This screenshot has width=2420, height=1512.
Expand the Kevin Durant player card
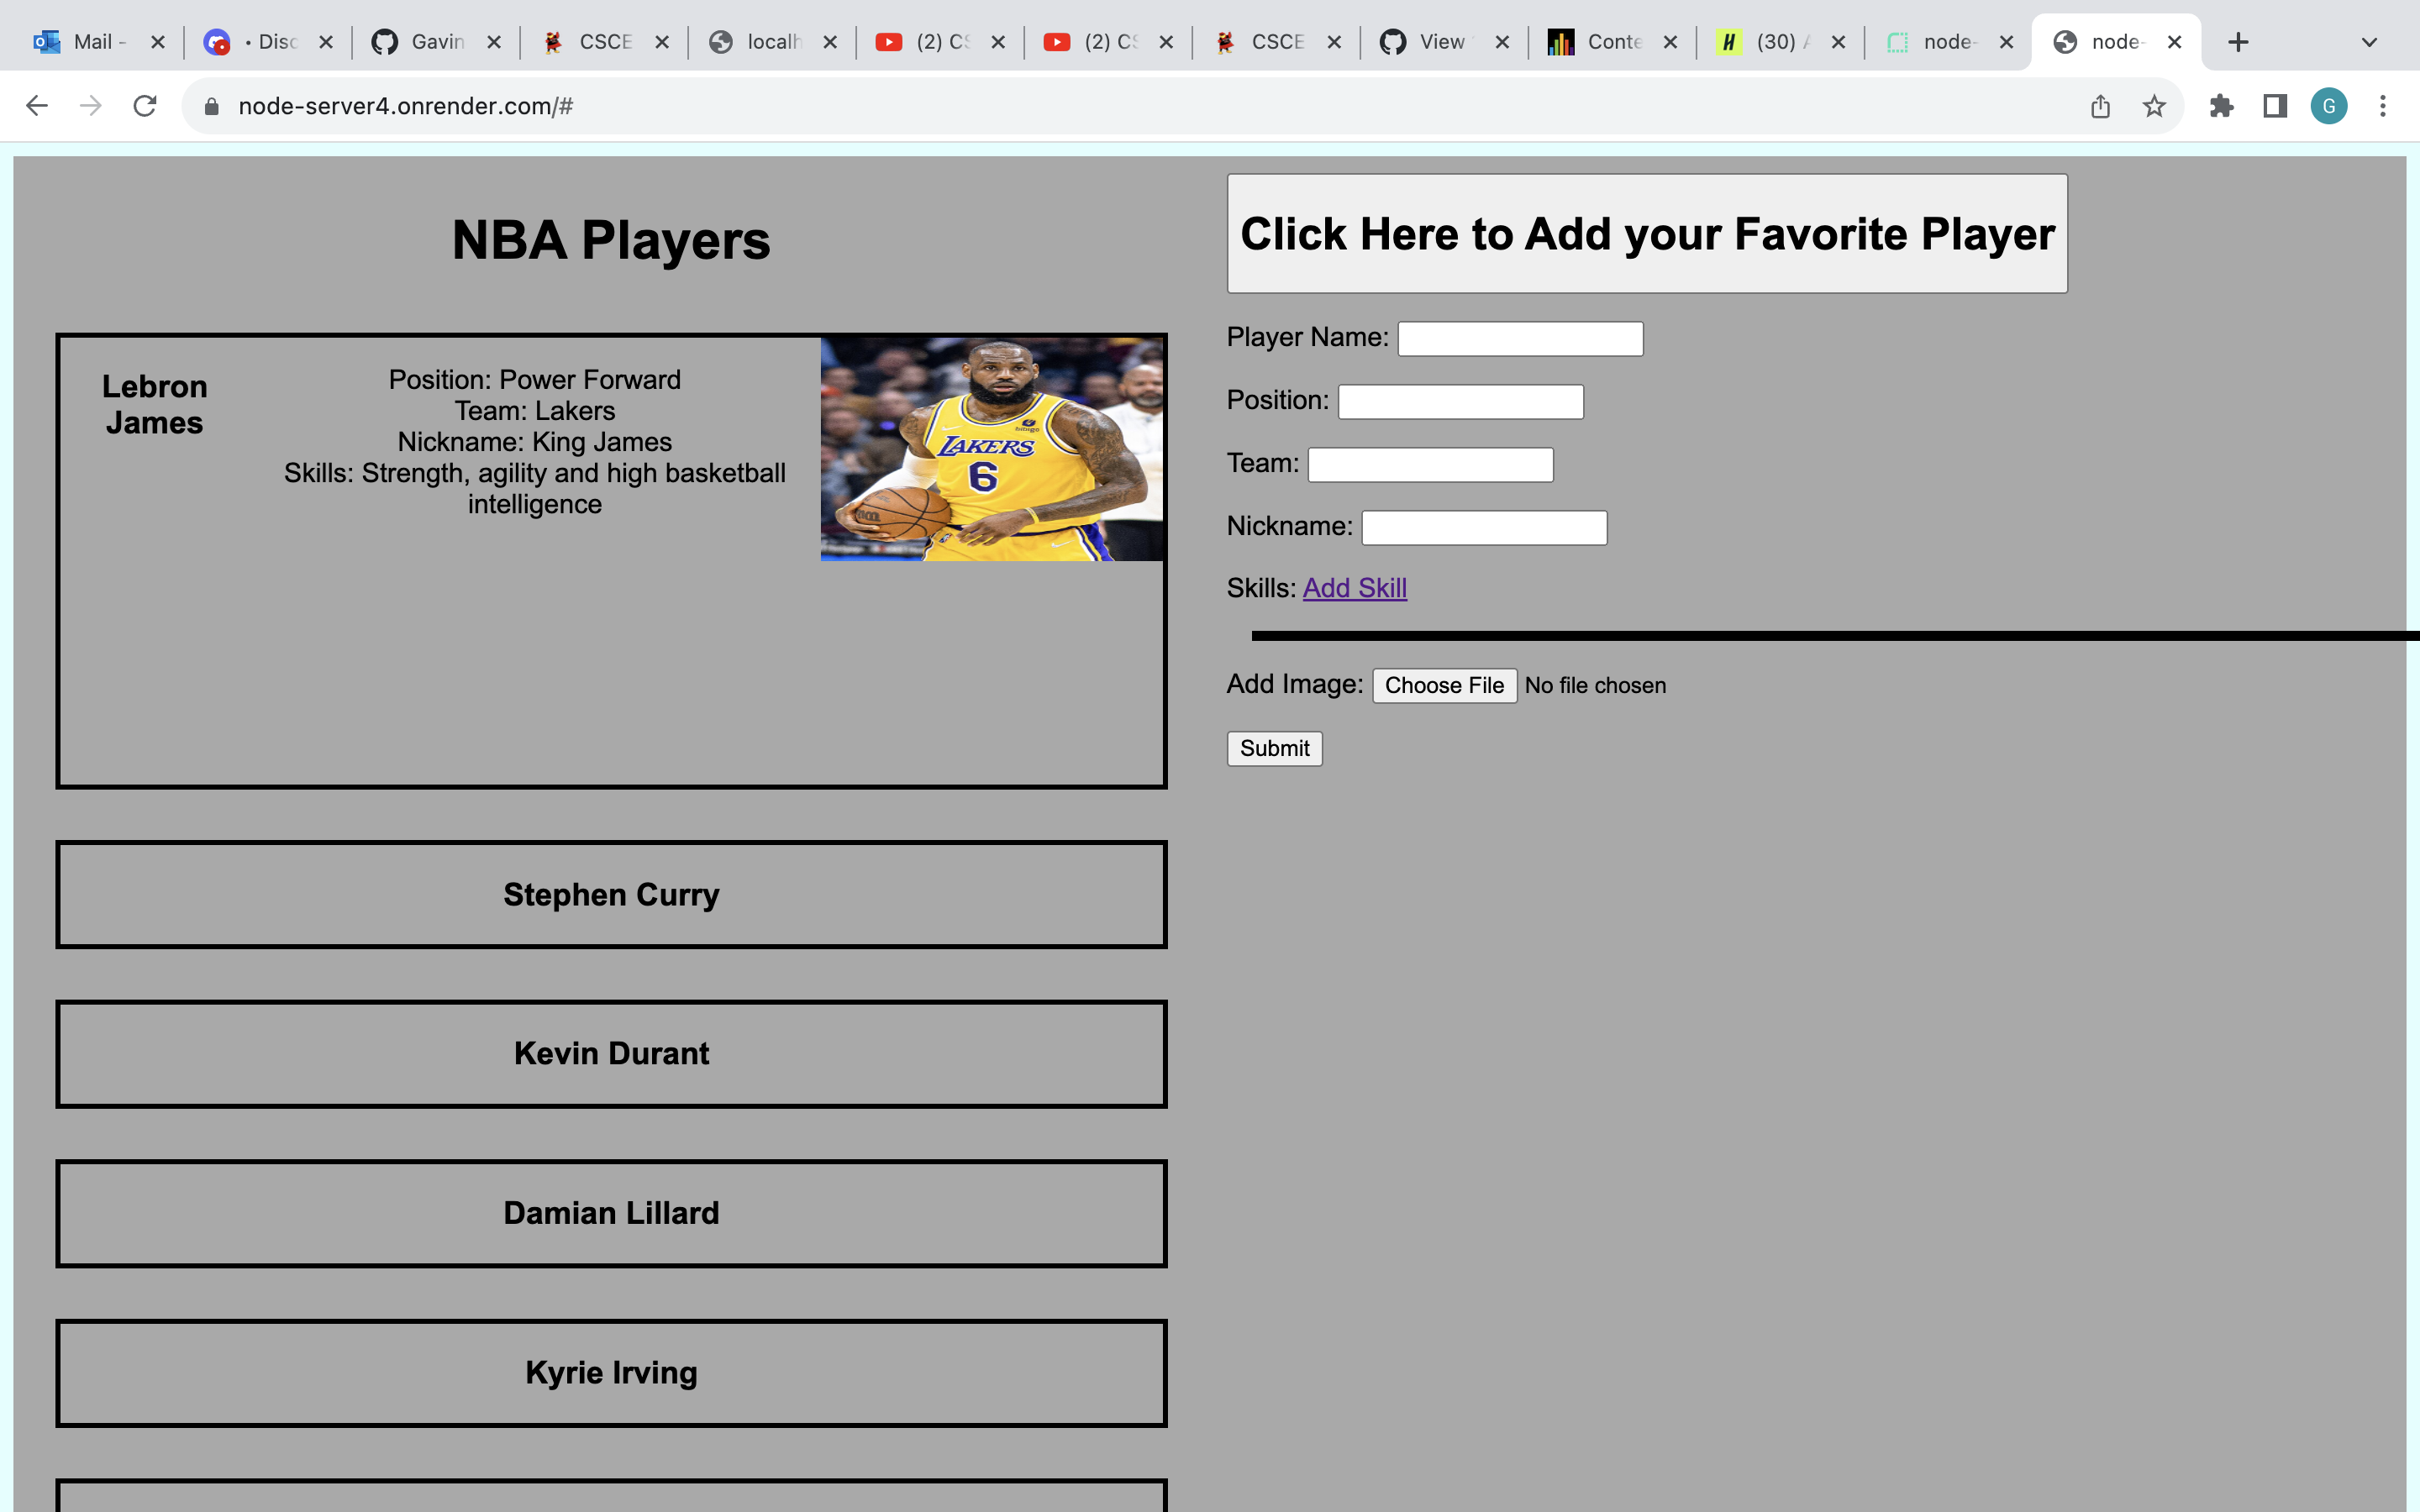coord(611,1053)
